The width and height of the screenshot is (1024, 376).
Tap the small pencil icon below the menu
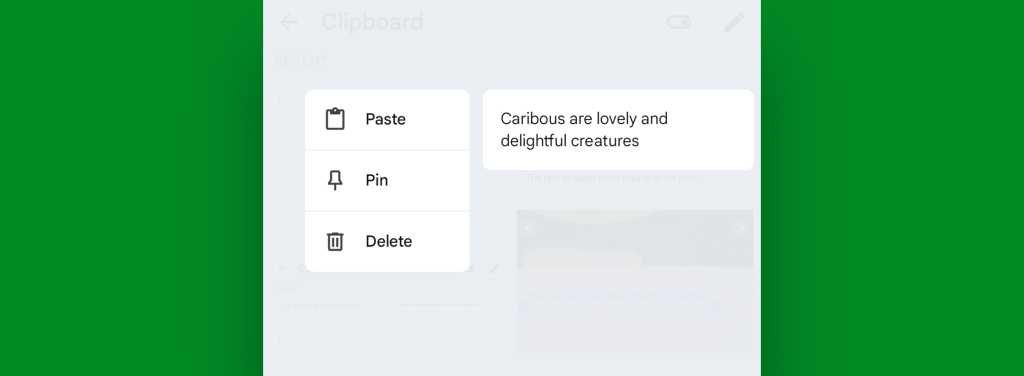click(x=494, y=268)
